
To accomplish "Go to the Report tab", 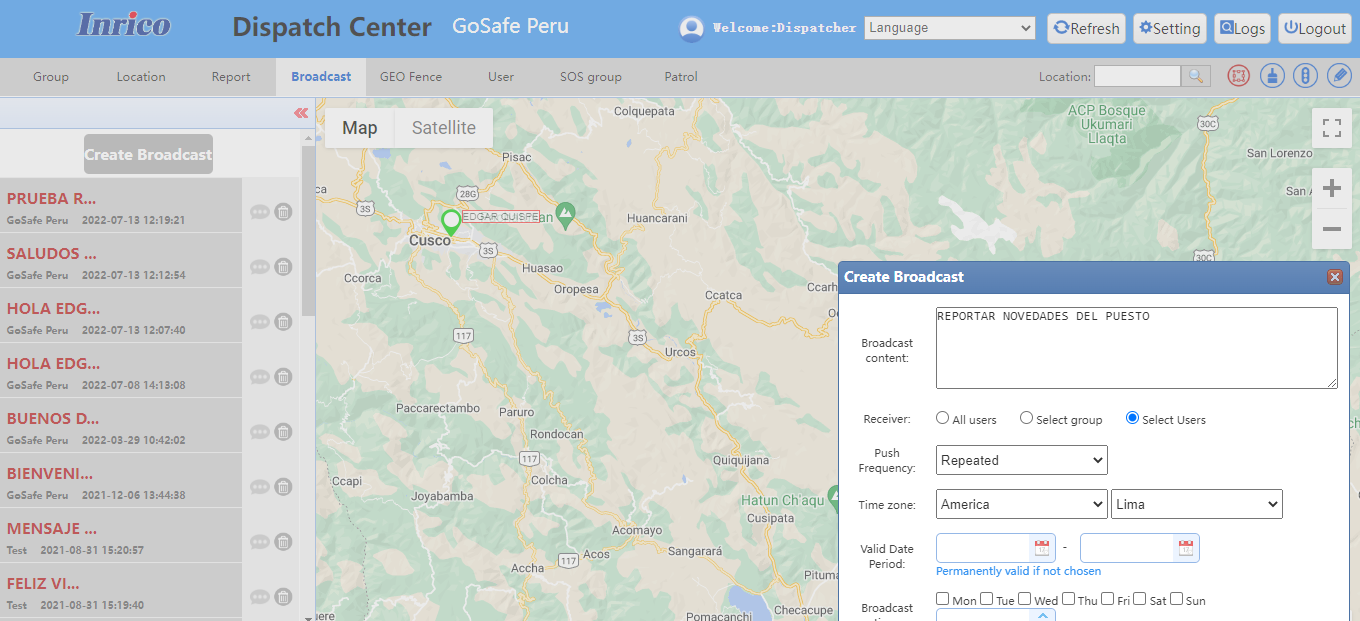I will tap(231, 77).
